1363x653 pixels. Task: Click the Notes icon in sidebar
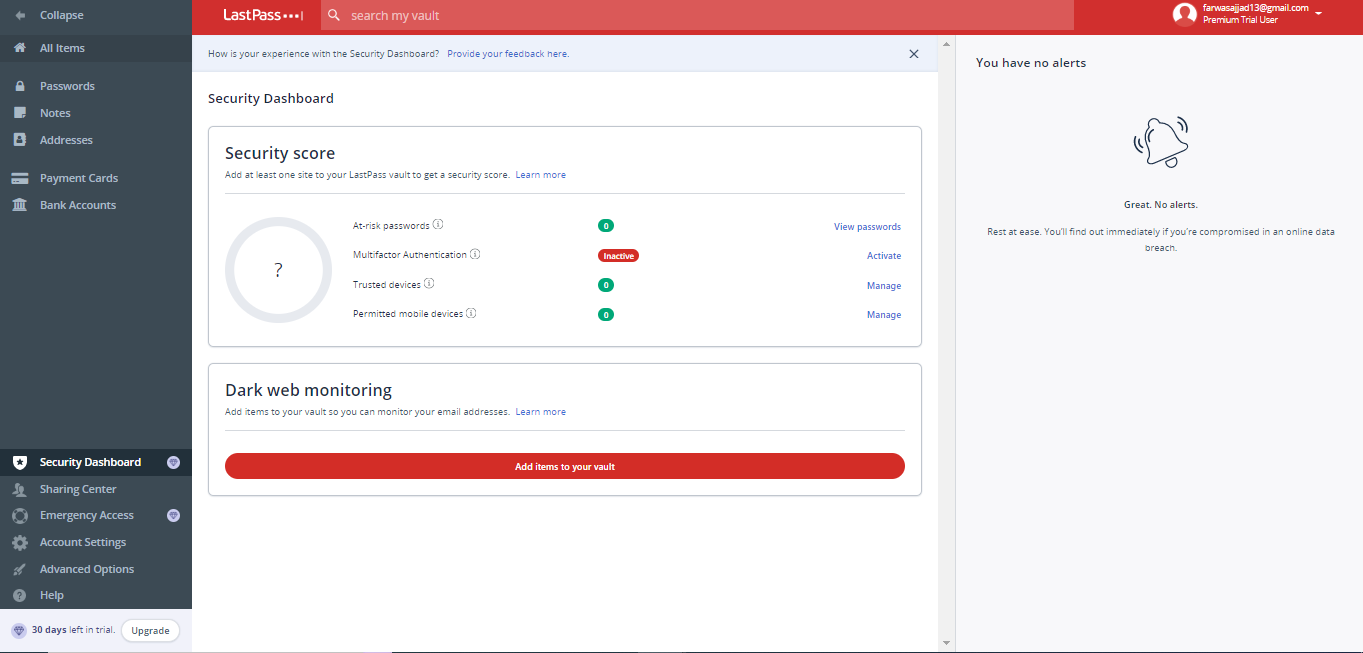coord(20,113)
